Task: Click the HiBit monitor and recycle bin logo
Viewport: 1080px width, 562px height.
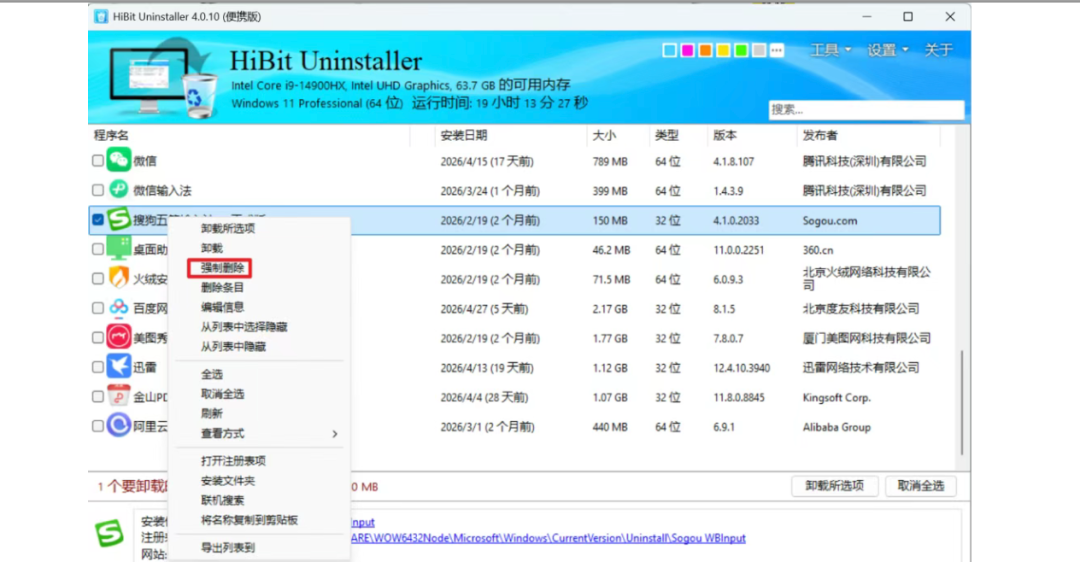Action: coord(163,77)
